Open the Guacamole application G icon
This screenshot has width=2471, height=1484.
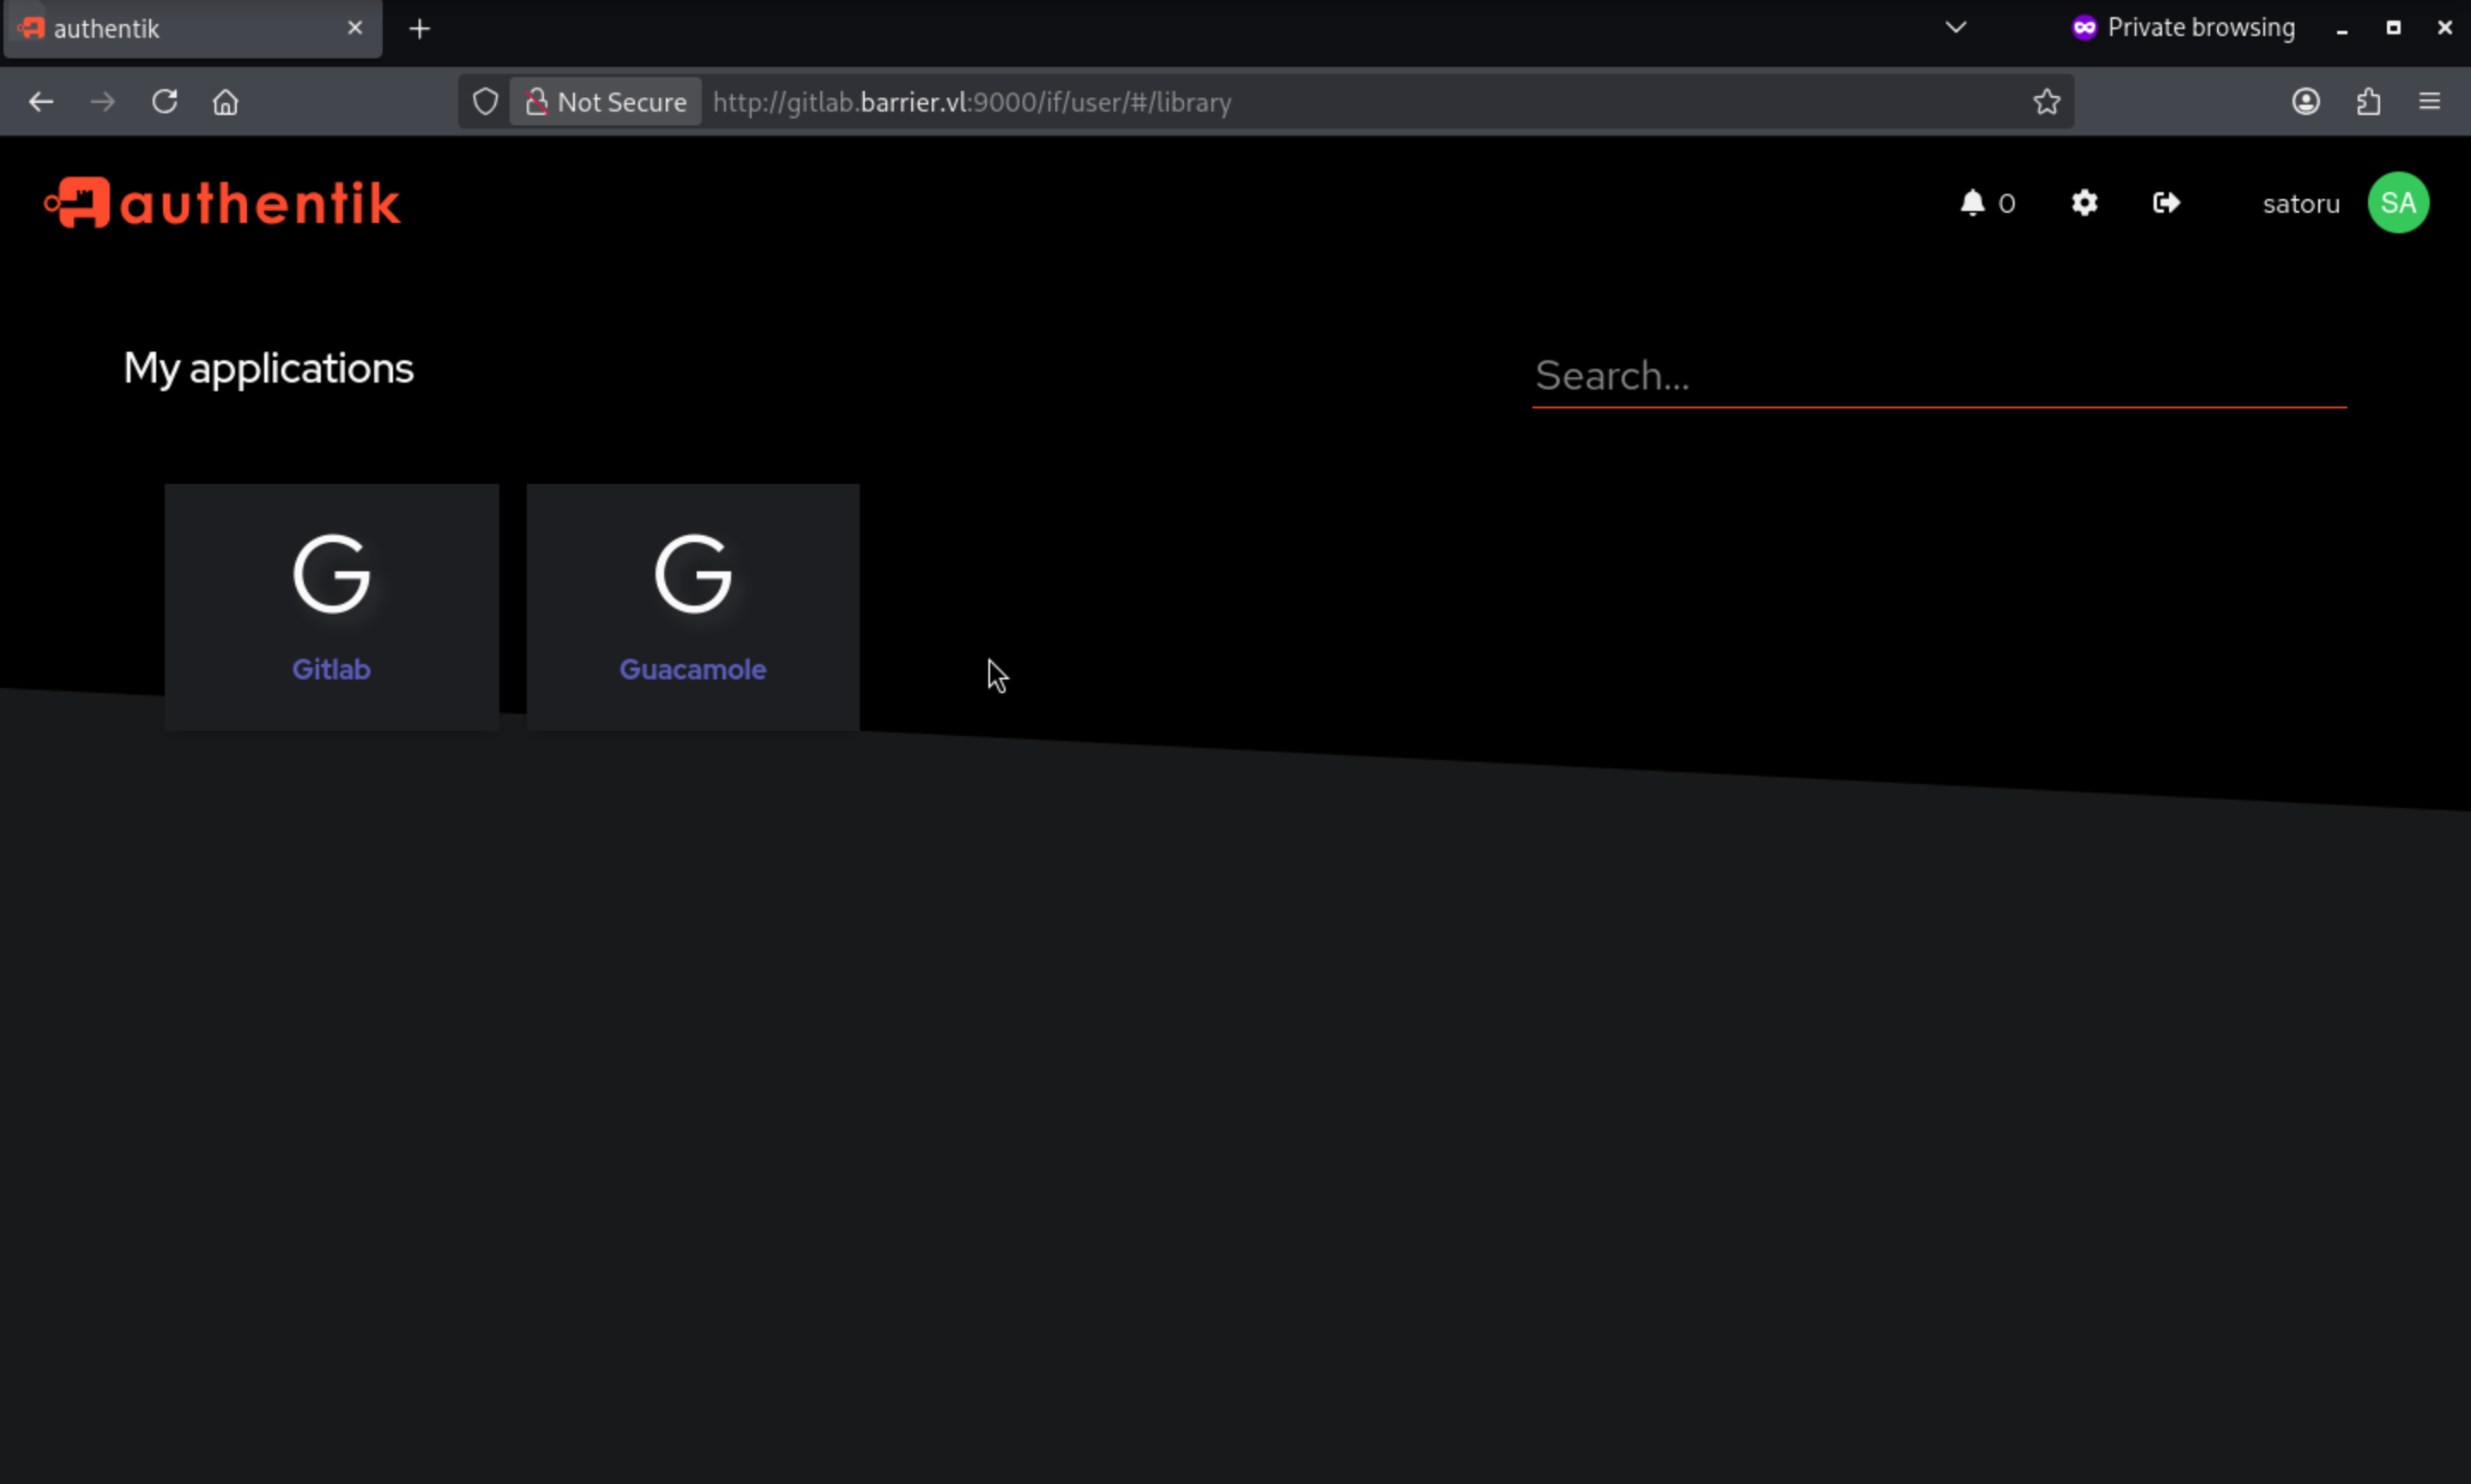(693, 574)
